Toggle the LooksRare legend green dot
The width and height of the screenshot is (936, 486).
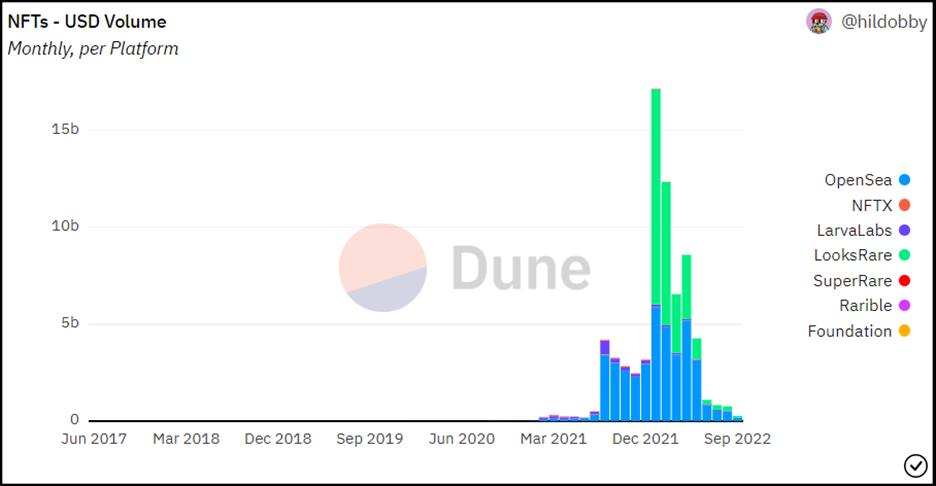point(904,255)
